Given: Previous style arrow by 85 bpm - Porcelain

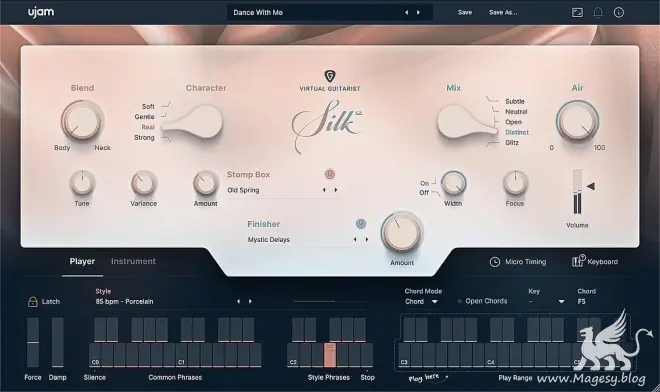Looking at the screenshot, I should point(239,301).
